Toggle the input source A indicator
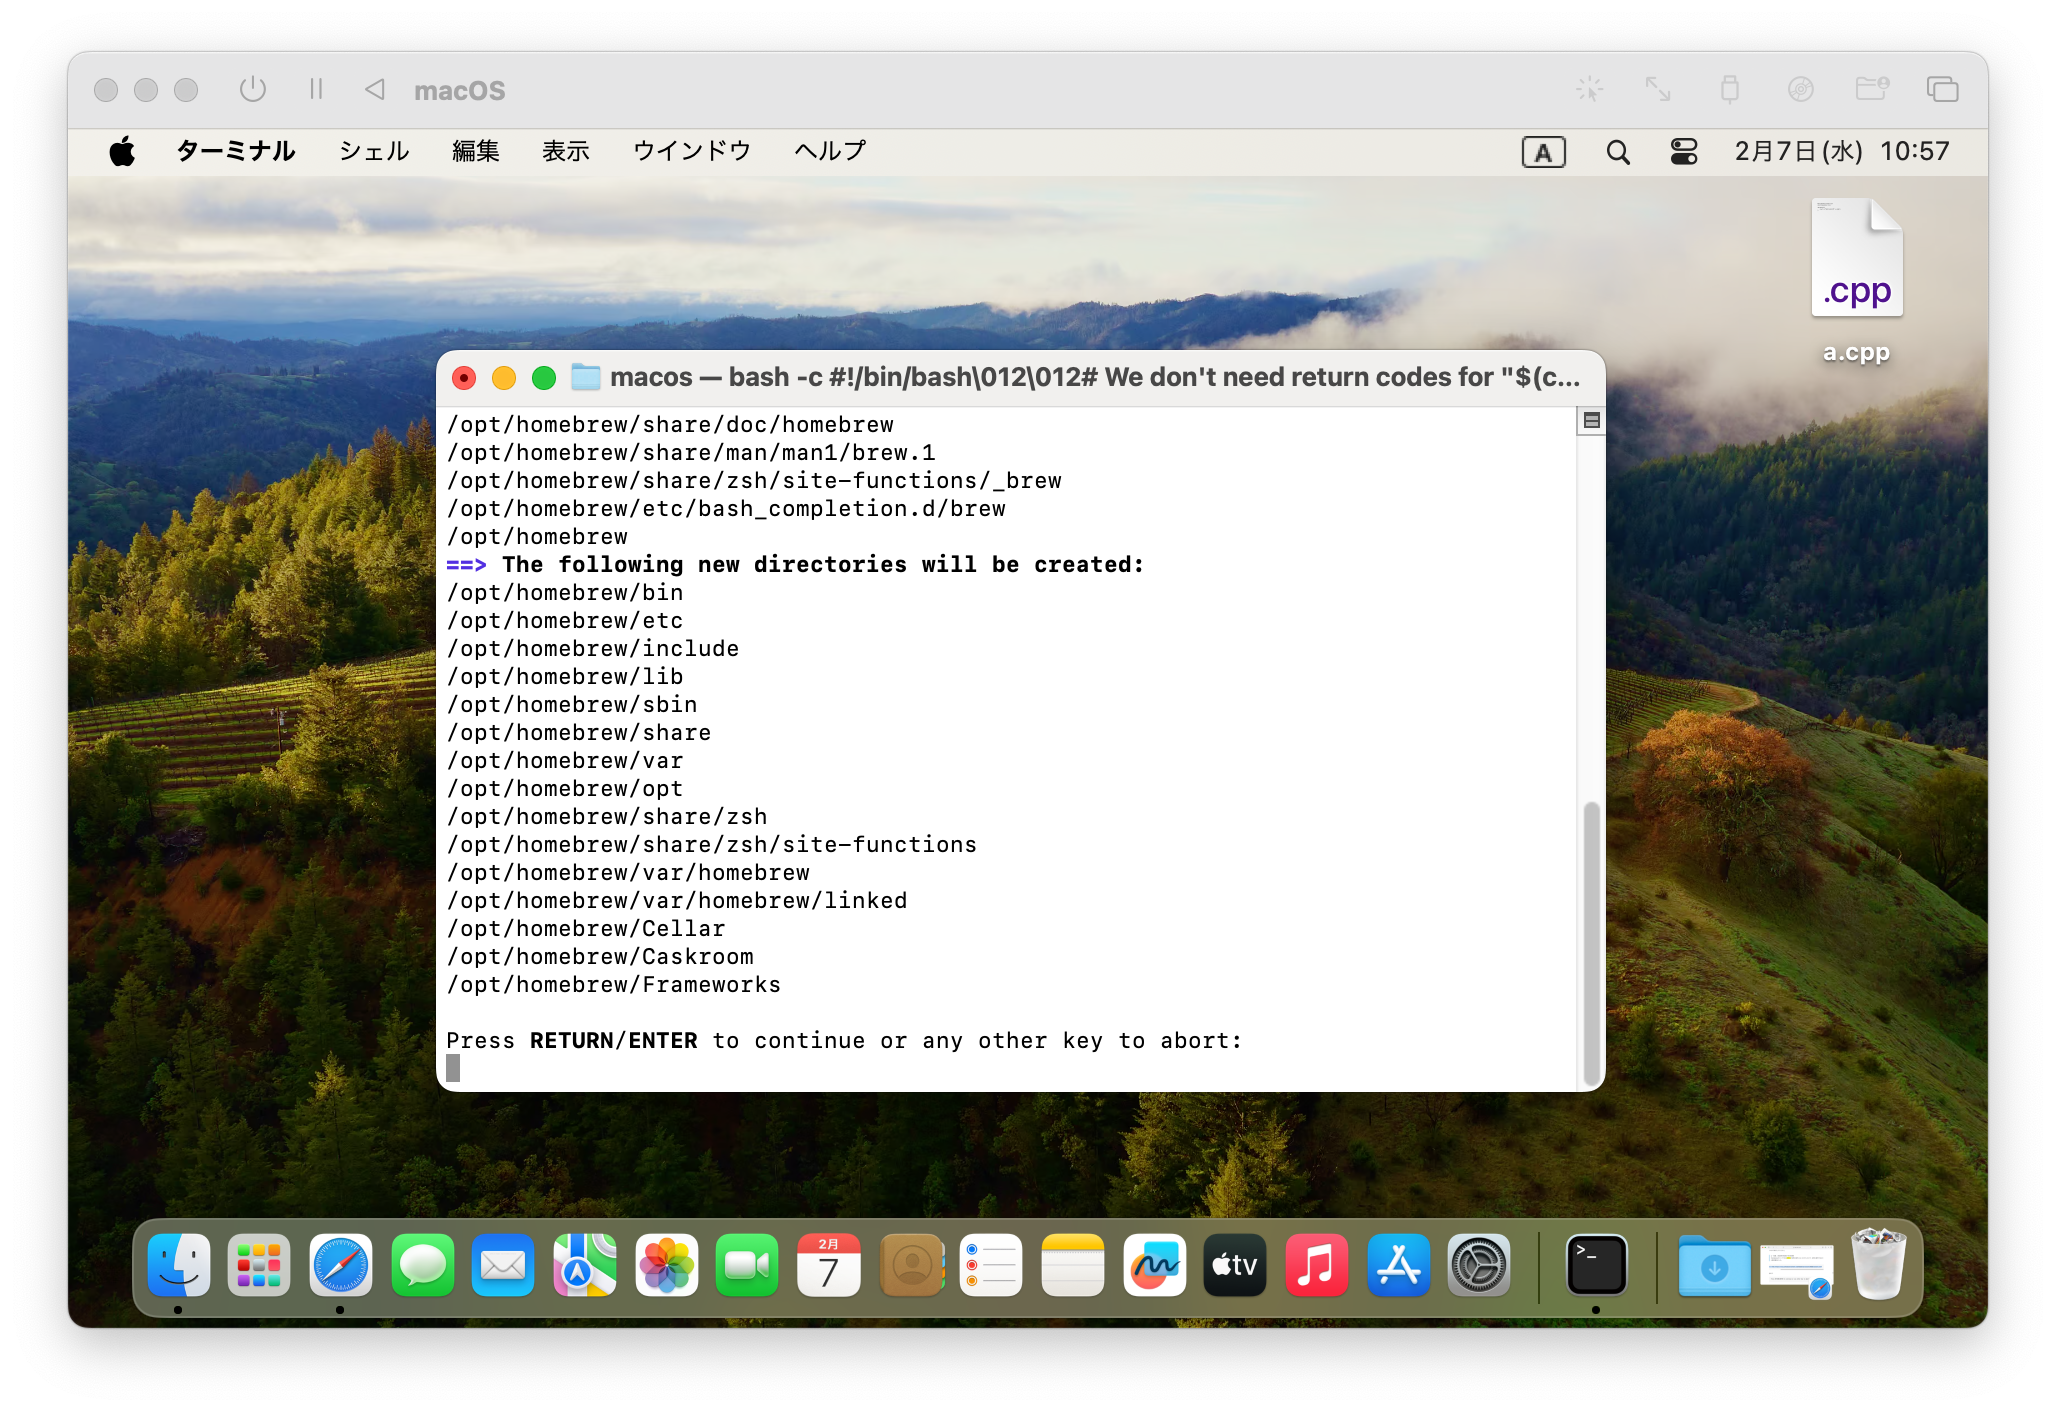Screen dimensions: 2056x1412 point(1543,152)
